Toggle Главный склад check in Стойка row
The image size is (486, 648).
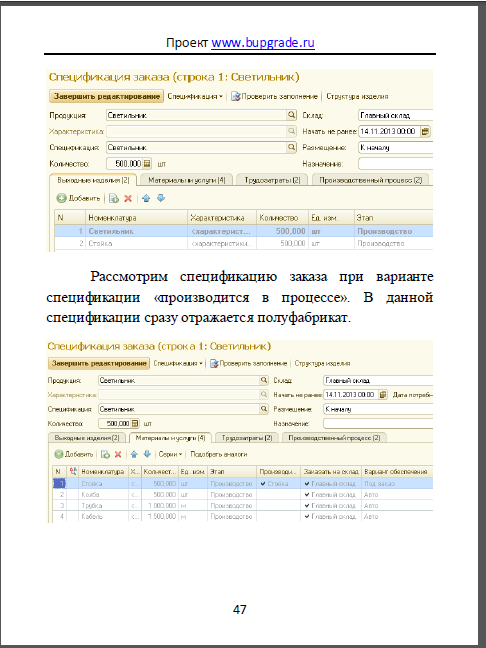pos(307,484)
